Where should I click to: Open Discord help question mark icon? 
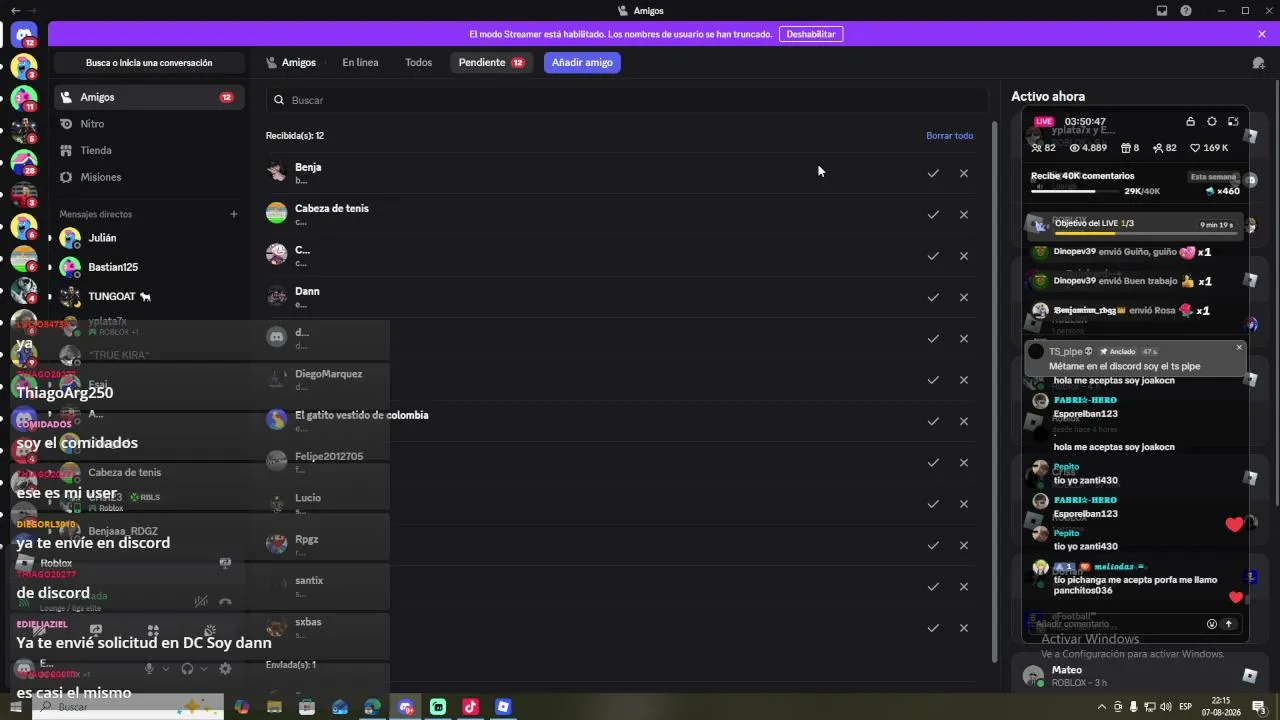1186,11
